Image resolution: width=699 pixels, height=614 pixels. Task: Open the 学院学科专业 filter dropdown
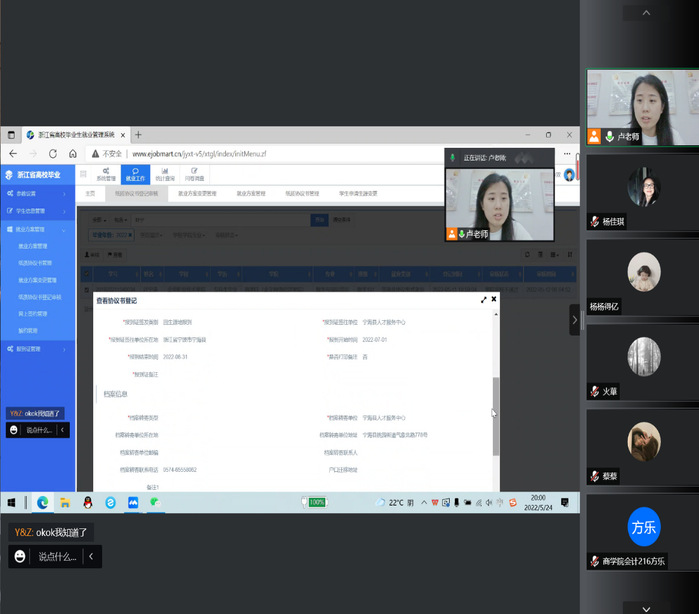click(x=189, y=235)
